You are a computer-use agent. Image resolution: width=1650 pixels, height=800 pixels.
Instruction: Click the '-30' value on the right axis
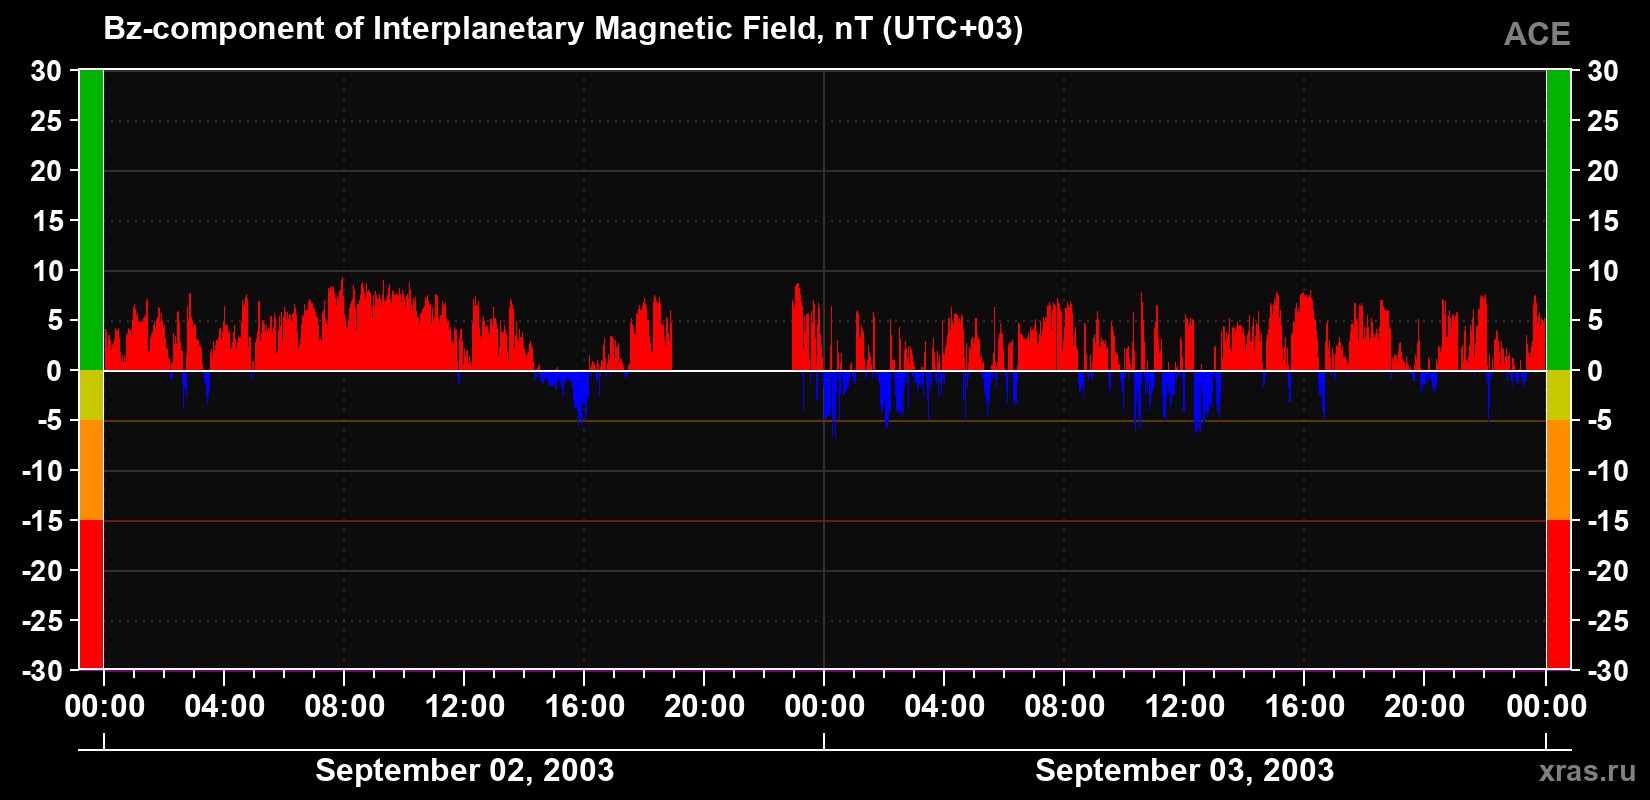1608,671
